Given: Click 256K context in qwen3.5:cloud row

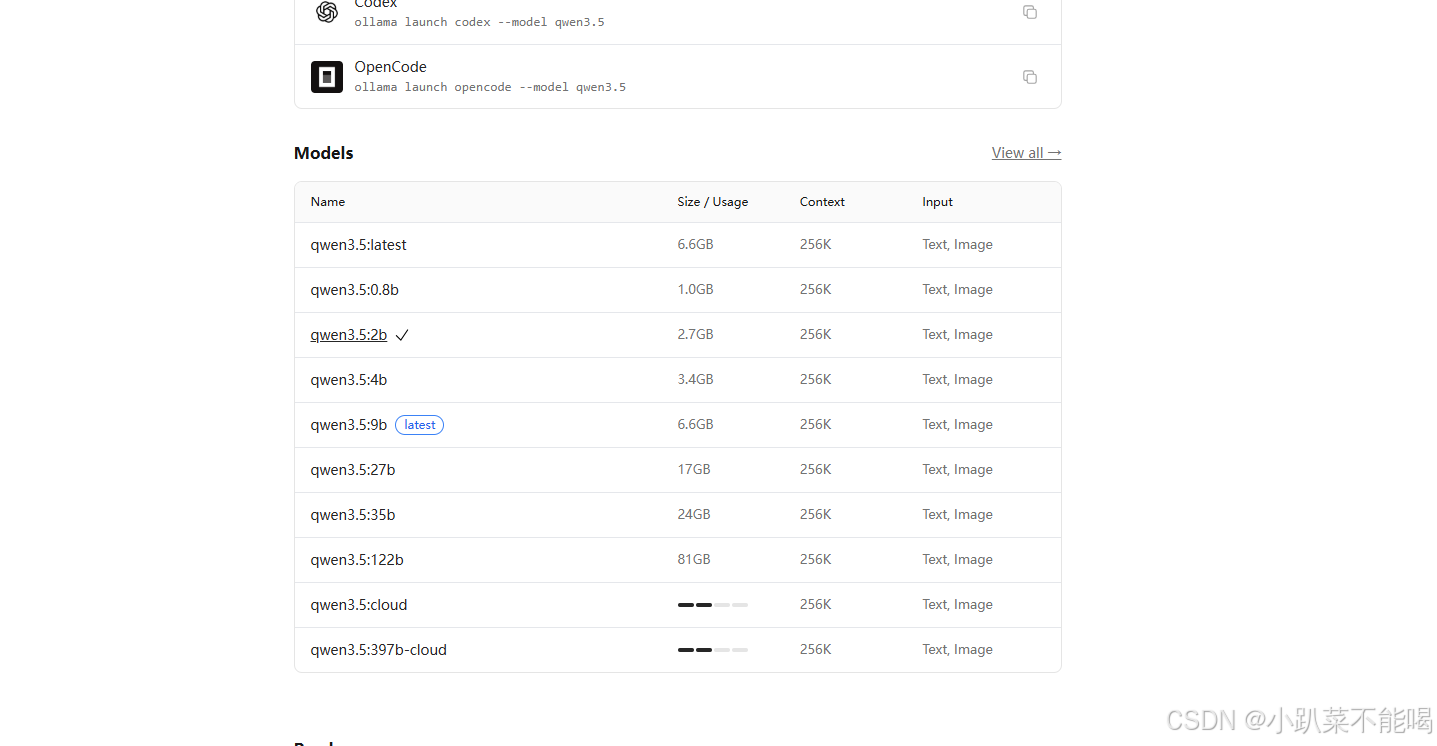Looking at the screenshot, I should [x=816, y=605].
